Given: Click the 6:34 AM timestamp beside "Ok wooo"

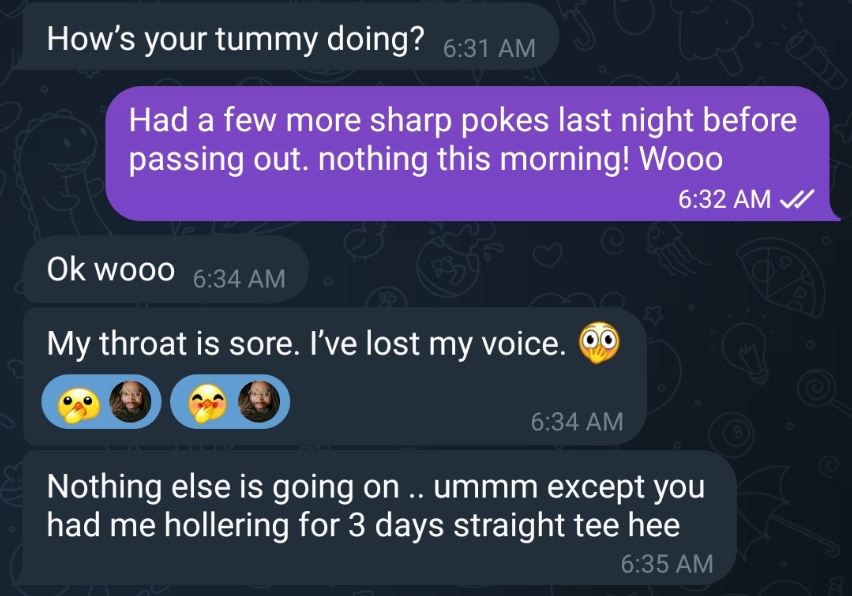Looking at the screenshot, I should pos(238,279).
